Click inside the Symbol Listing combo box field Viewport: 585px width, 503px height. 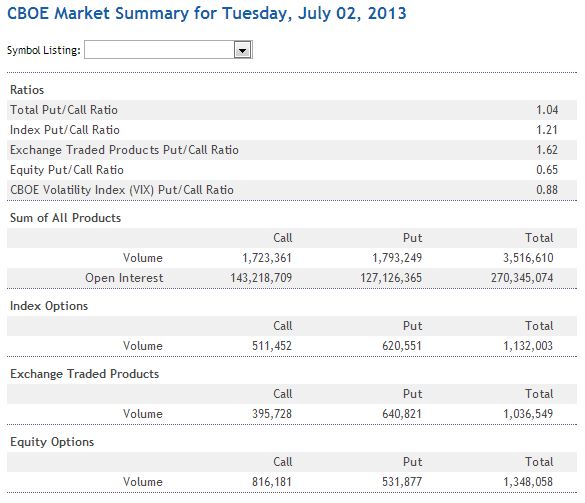click(x=160, y=50)
